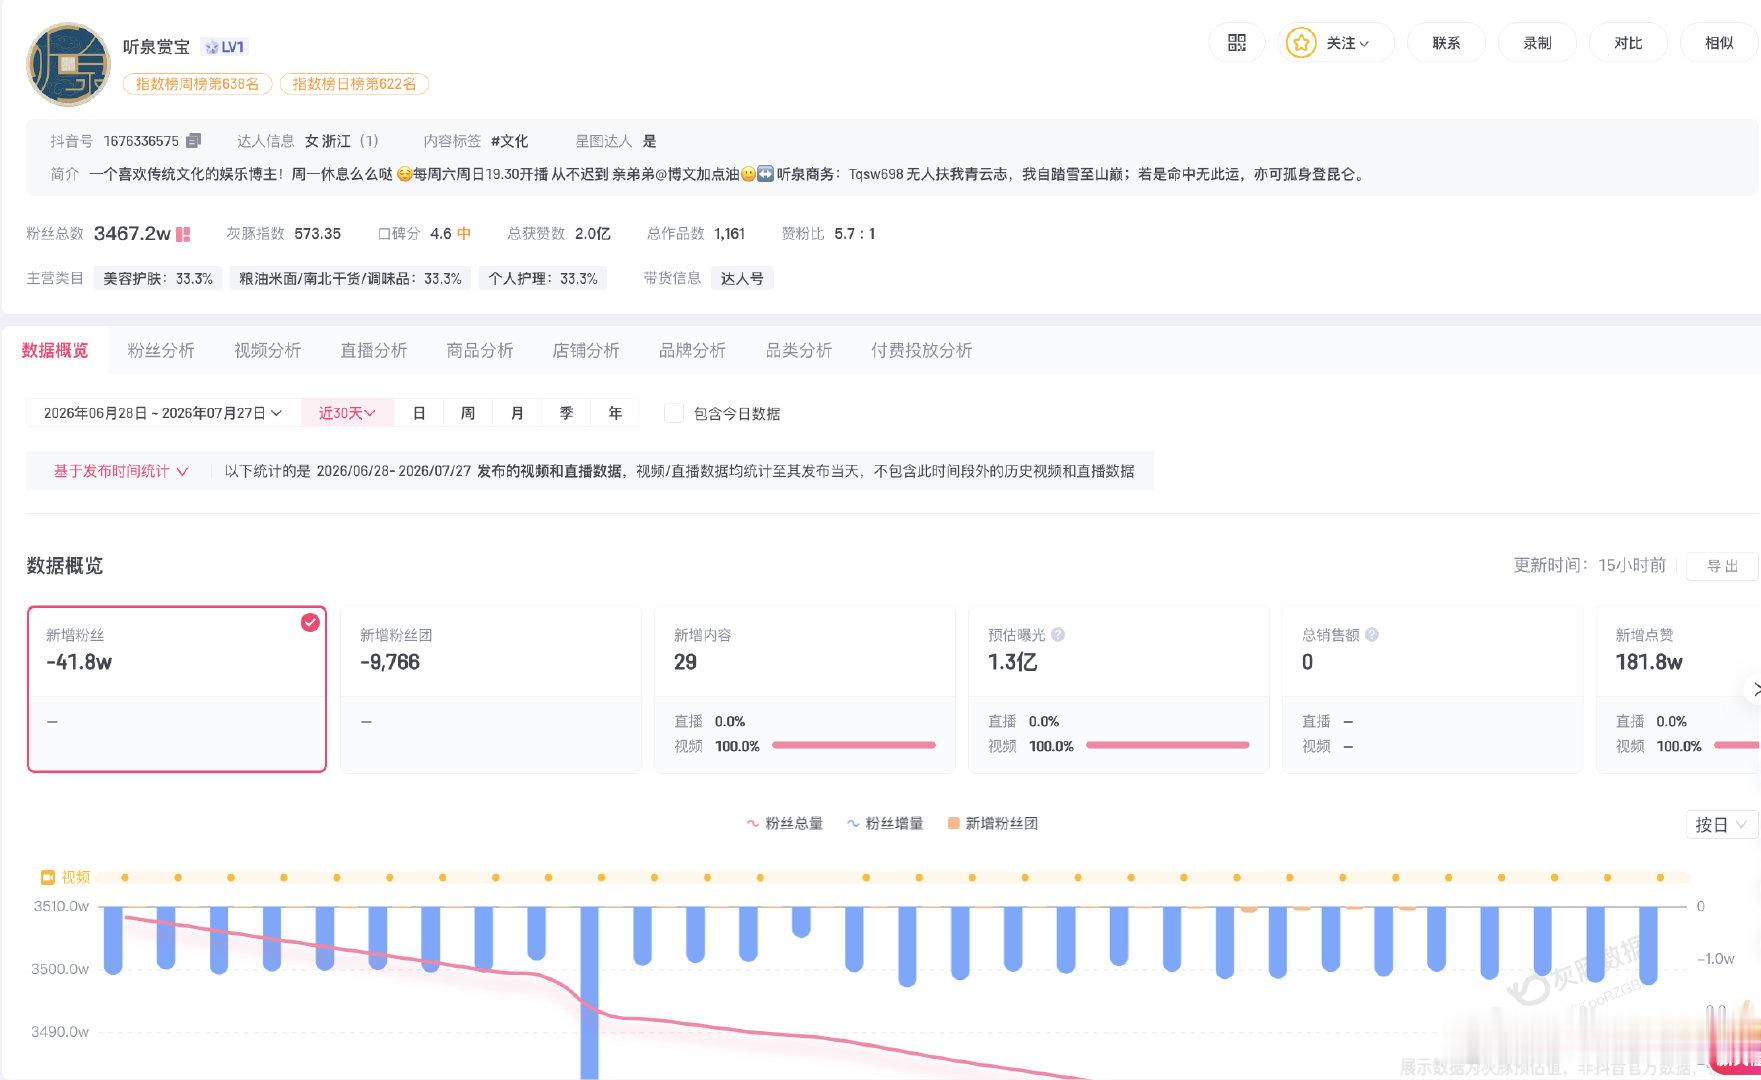
Task: Toggle the 粉丝总量 legend line icon
Action: coord(752,824)
